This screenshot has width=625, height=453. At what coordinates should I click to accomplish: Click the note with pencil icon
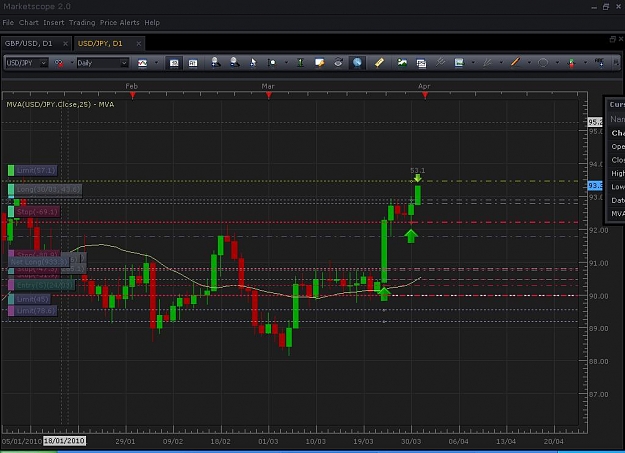[319, 63]
